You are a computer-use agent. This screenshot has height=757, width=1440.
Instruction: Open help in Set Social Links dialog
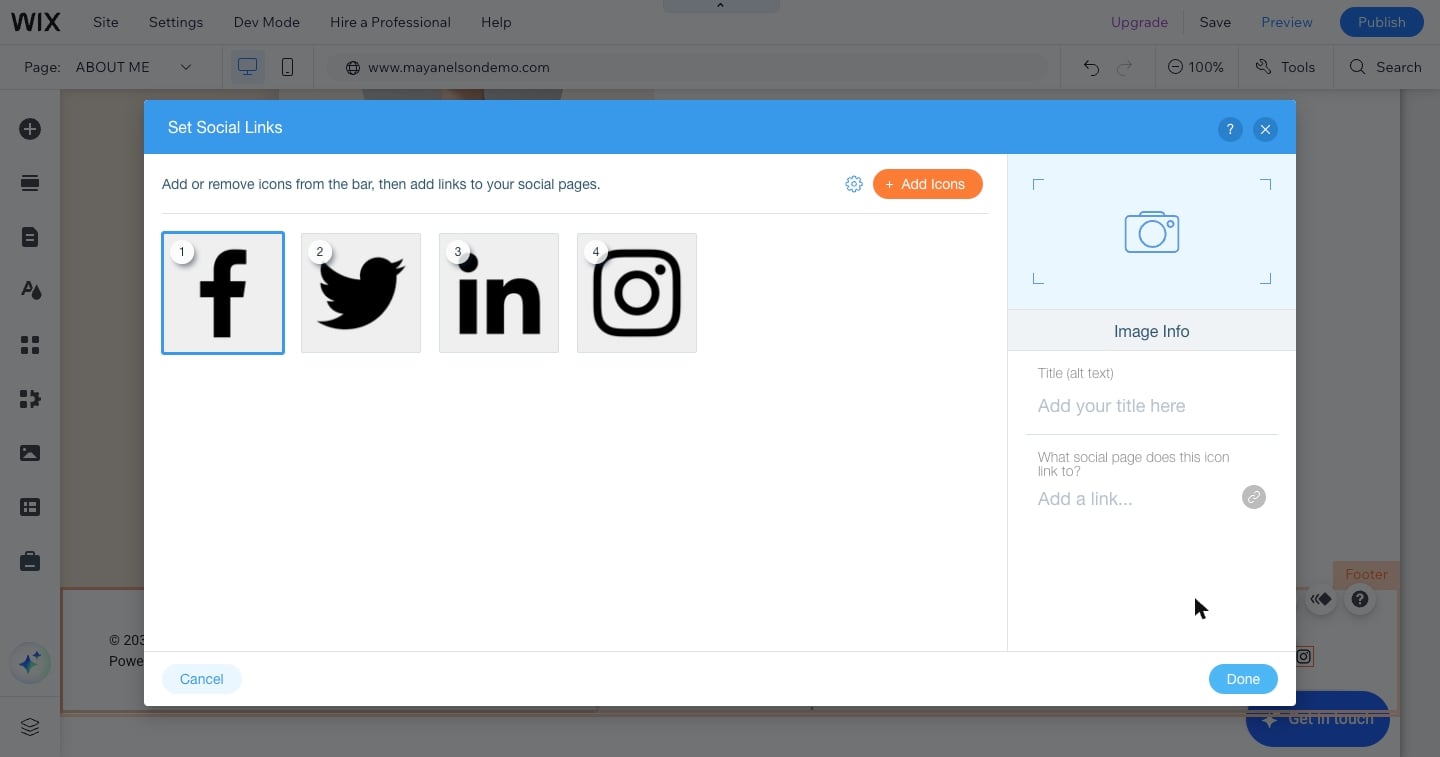tap(1230, 129)
